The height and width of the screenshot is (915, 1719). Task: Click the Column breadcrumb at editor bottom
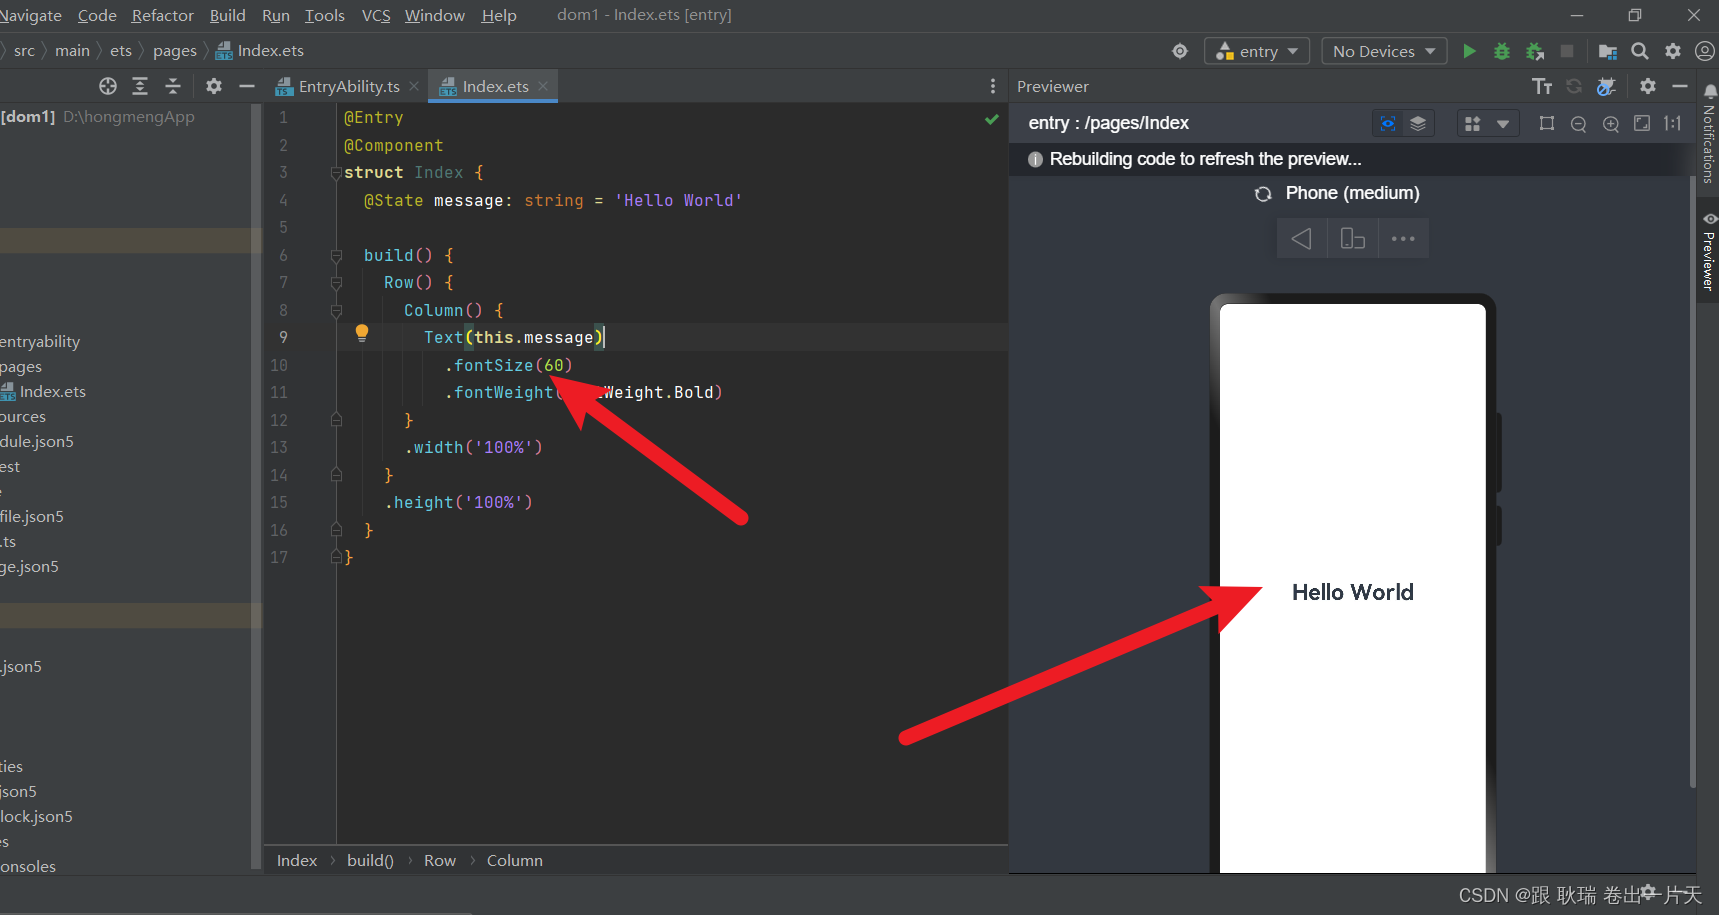tap(514, 861)
